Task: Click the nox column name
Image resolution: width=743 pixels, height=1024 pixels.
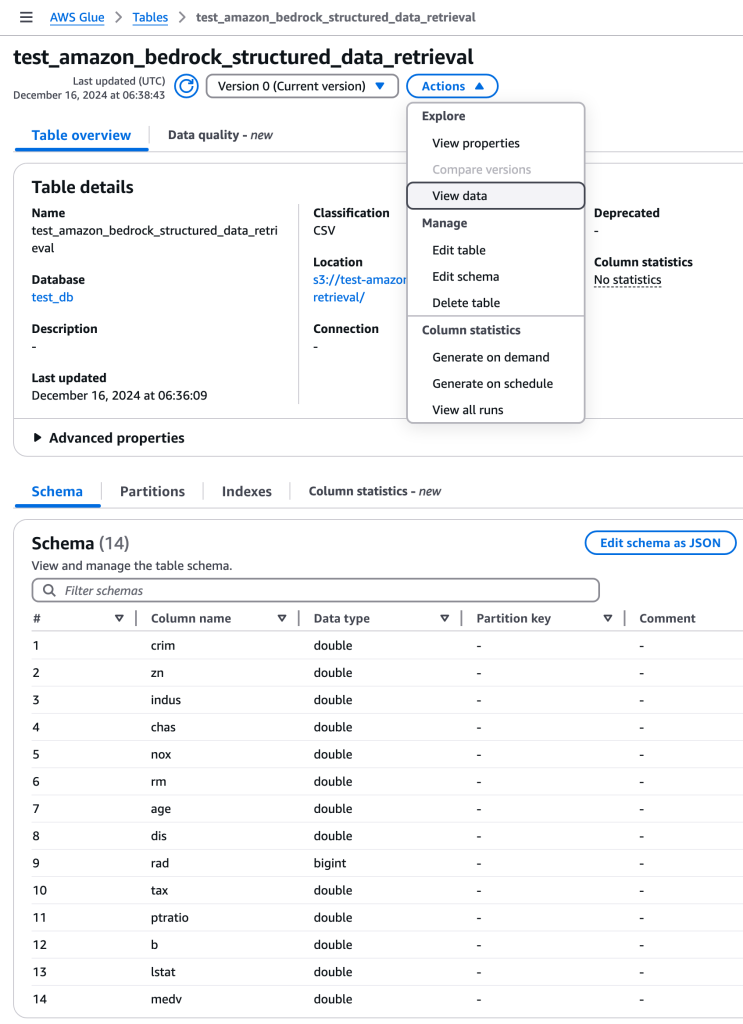Action: [x=161, y=754]
